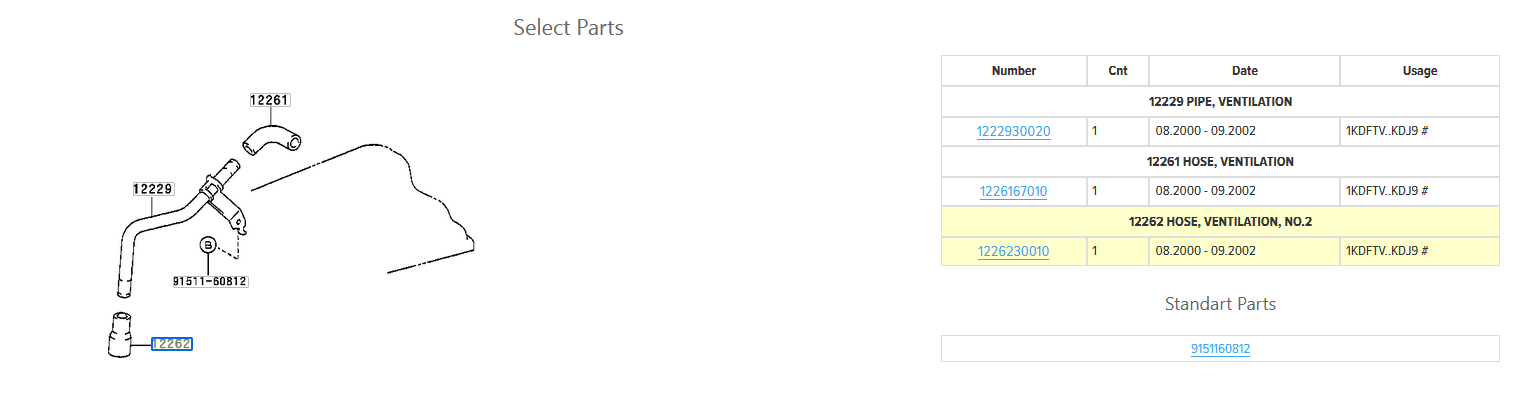Open part number 1222930020
This screenshot has height=404, width=1516.
click(x=1014, y=131)
